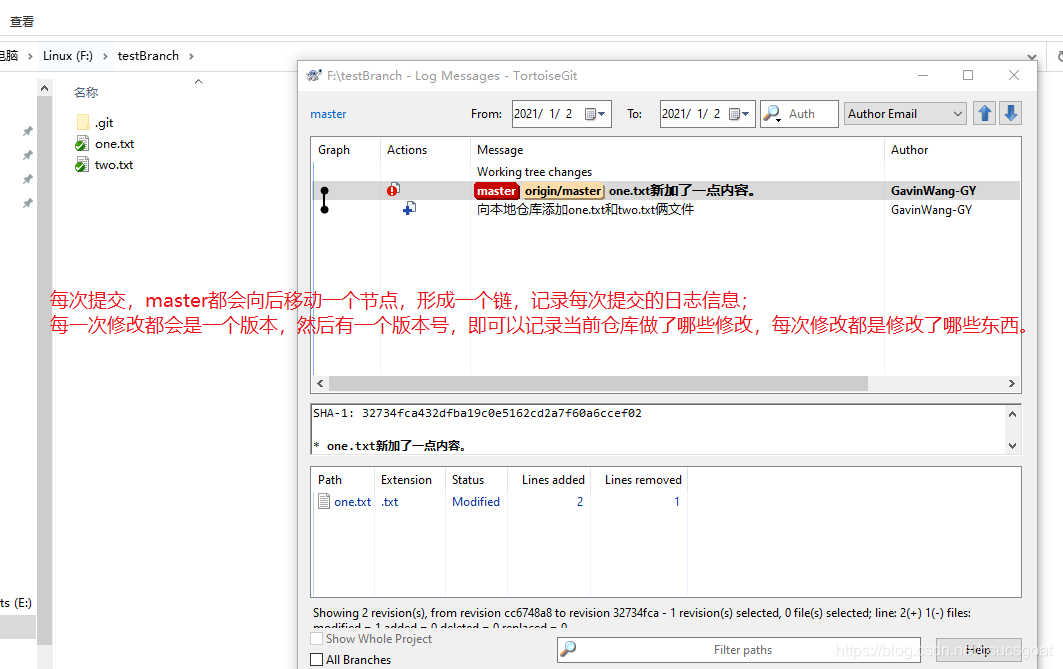Screen dimensions: 1063x669
Task: Expand the chevron after testBranch breadcrumb
Action: click(191, 56)
